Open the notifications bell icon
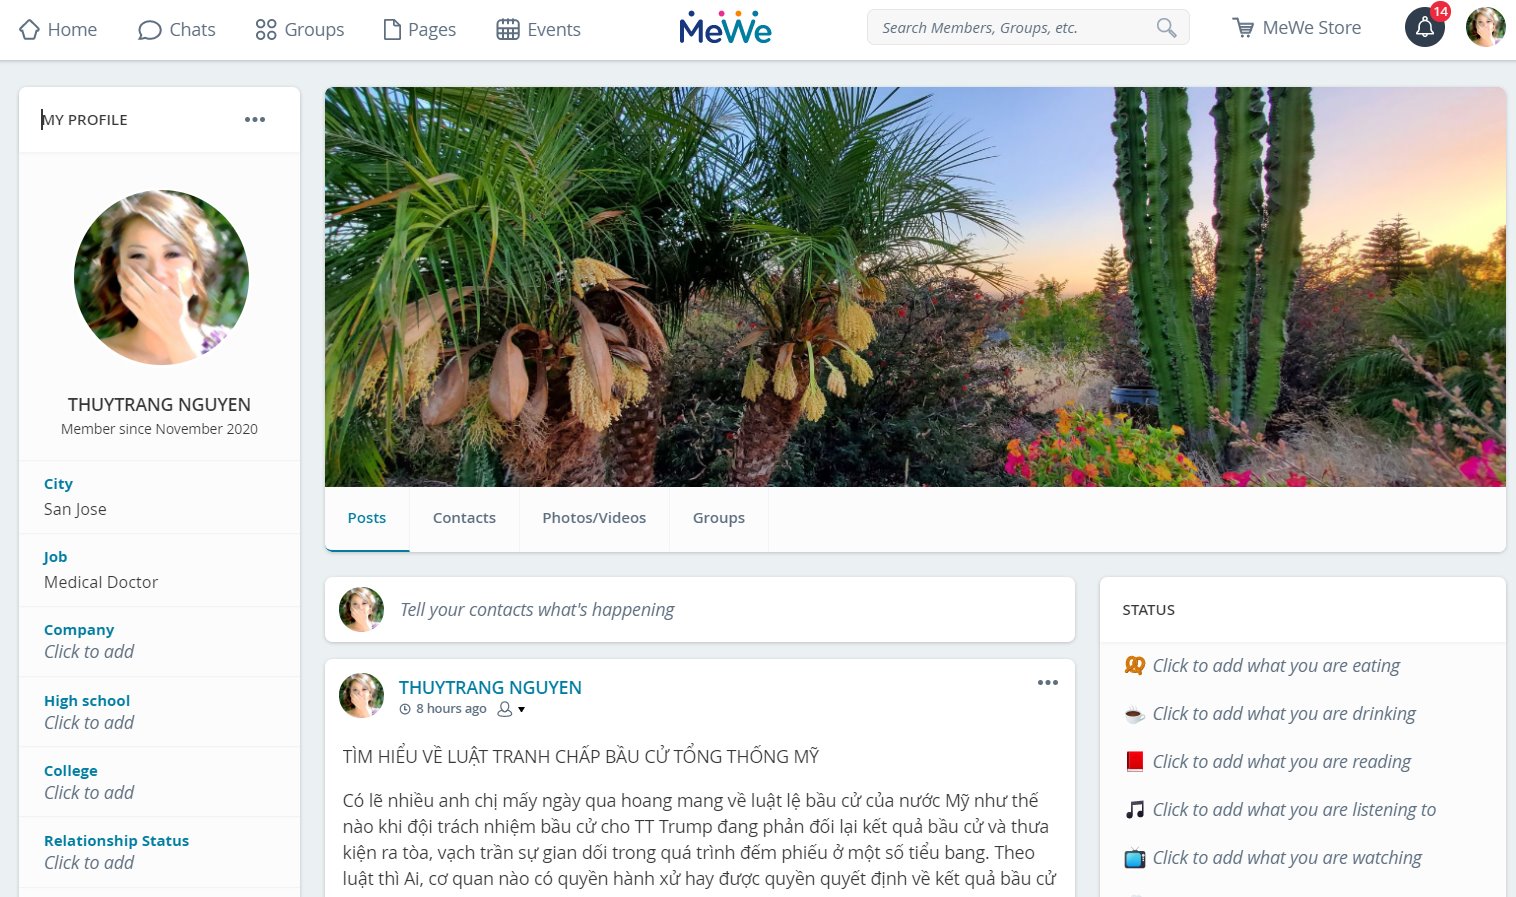 click(1424, 28)
